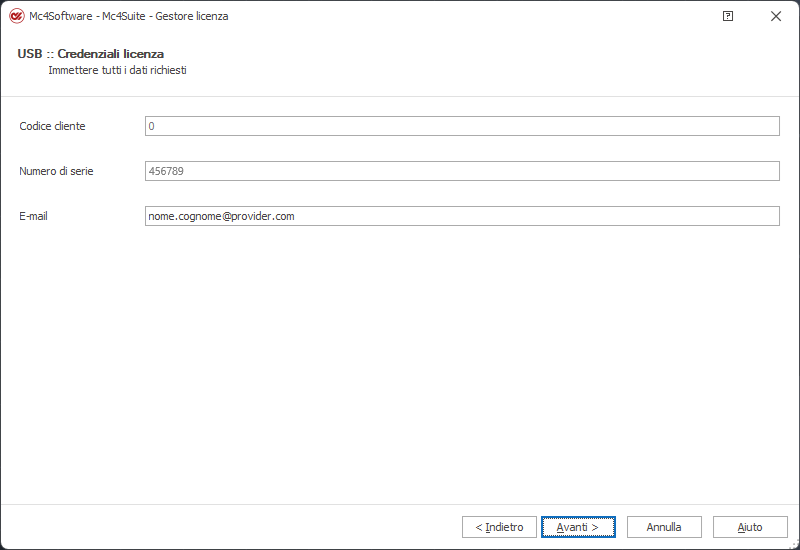This screenshot has width=800, height=550.
Task: Click the USB :: Credenziali licenza heading
Action: 90,54
